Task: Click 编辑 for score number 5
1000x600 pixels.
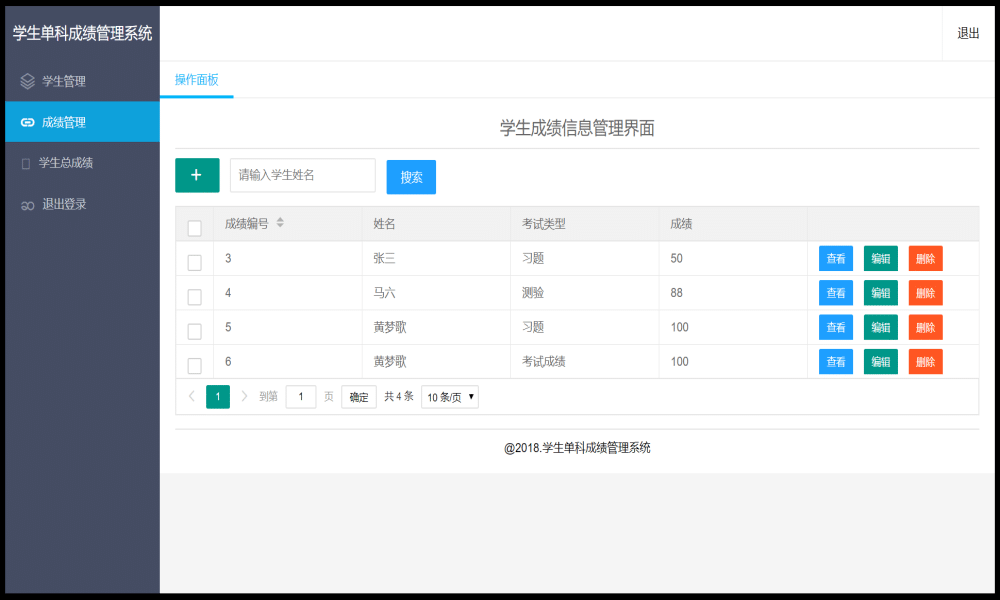Action: pyautogui.click(x=881, y=327)
